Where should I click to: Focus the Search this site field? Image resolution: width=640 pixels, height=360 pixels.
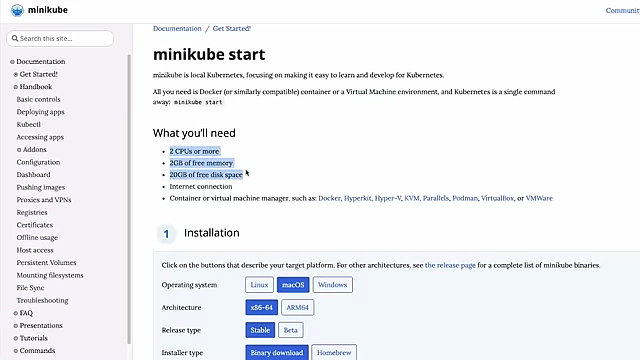60,38
